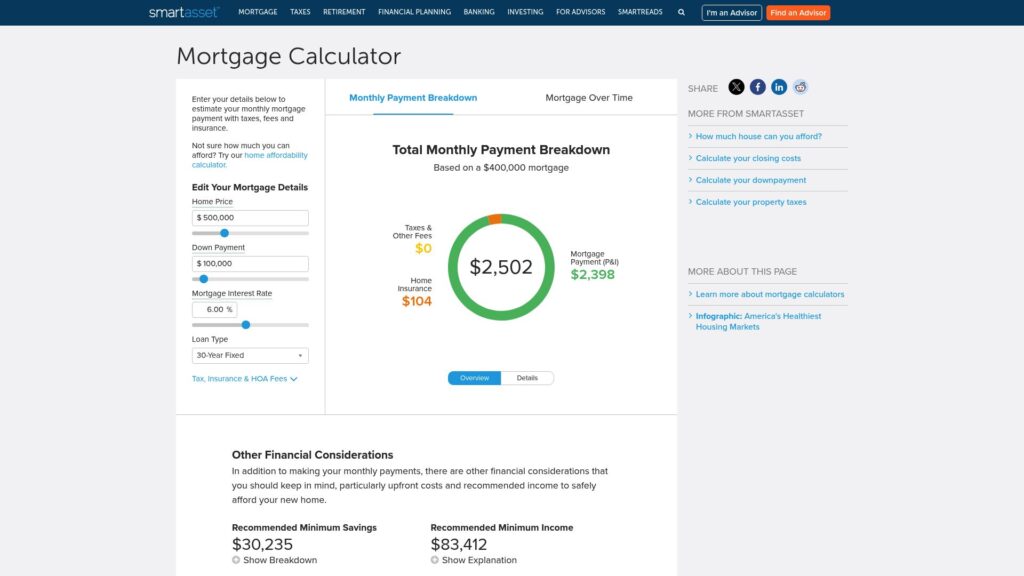Click the Mortgage Interest Rate slider handle
The image size is (1024, 576).
[246, 325]
